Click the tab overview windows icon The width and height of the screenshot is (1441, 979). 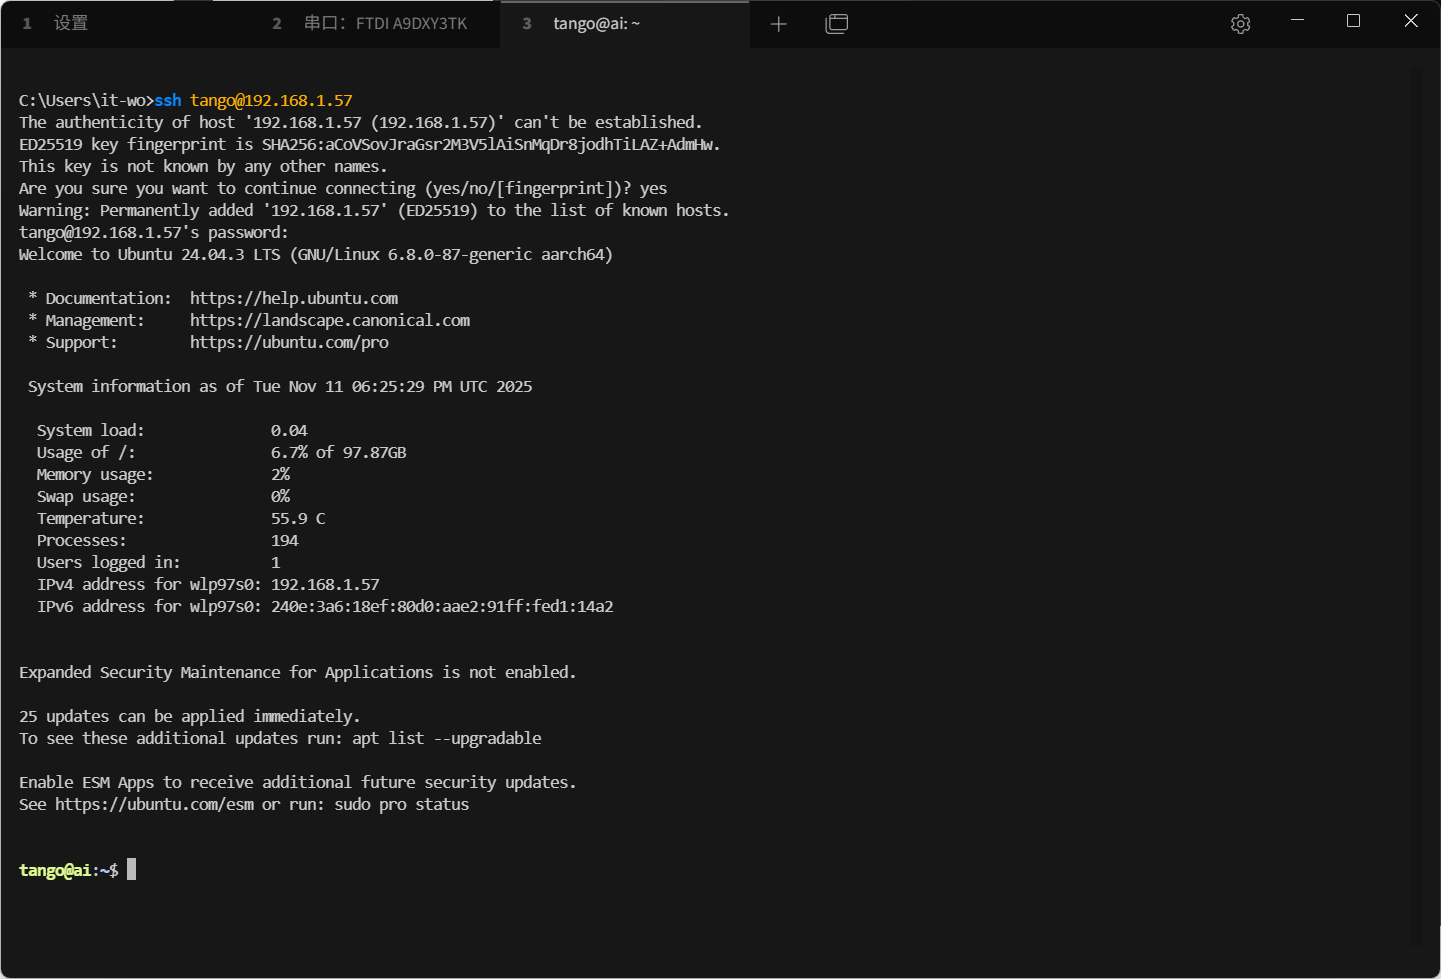coord(836,24)
